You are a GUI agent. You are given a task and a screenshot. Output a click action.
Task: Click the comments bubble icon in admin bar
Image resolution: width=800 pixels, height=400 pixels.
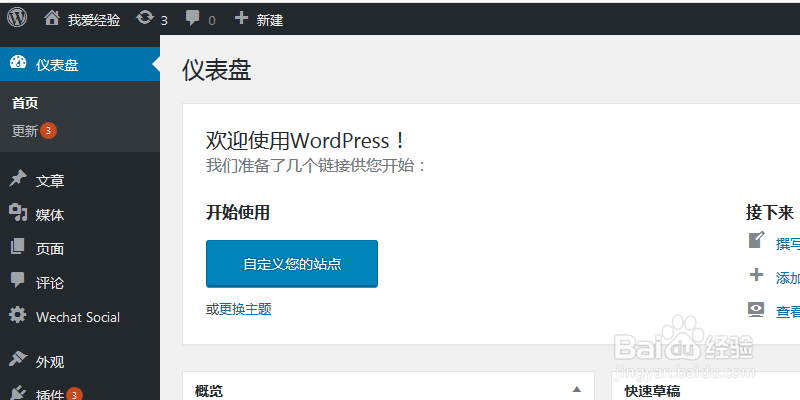tap(193, 18)
